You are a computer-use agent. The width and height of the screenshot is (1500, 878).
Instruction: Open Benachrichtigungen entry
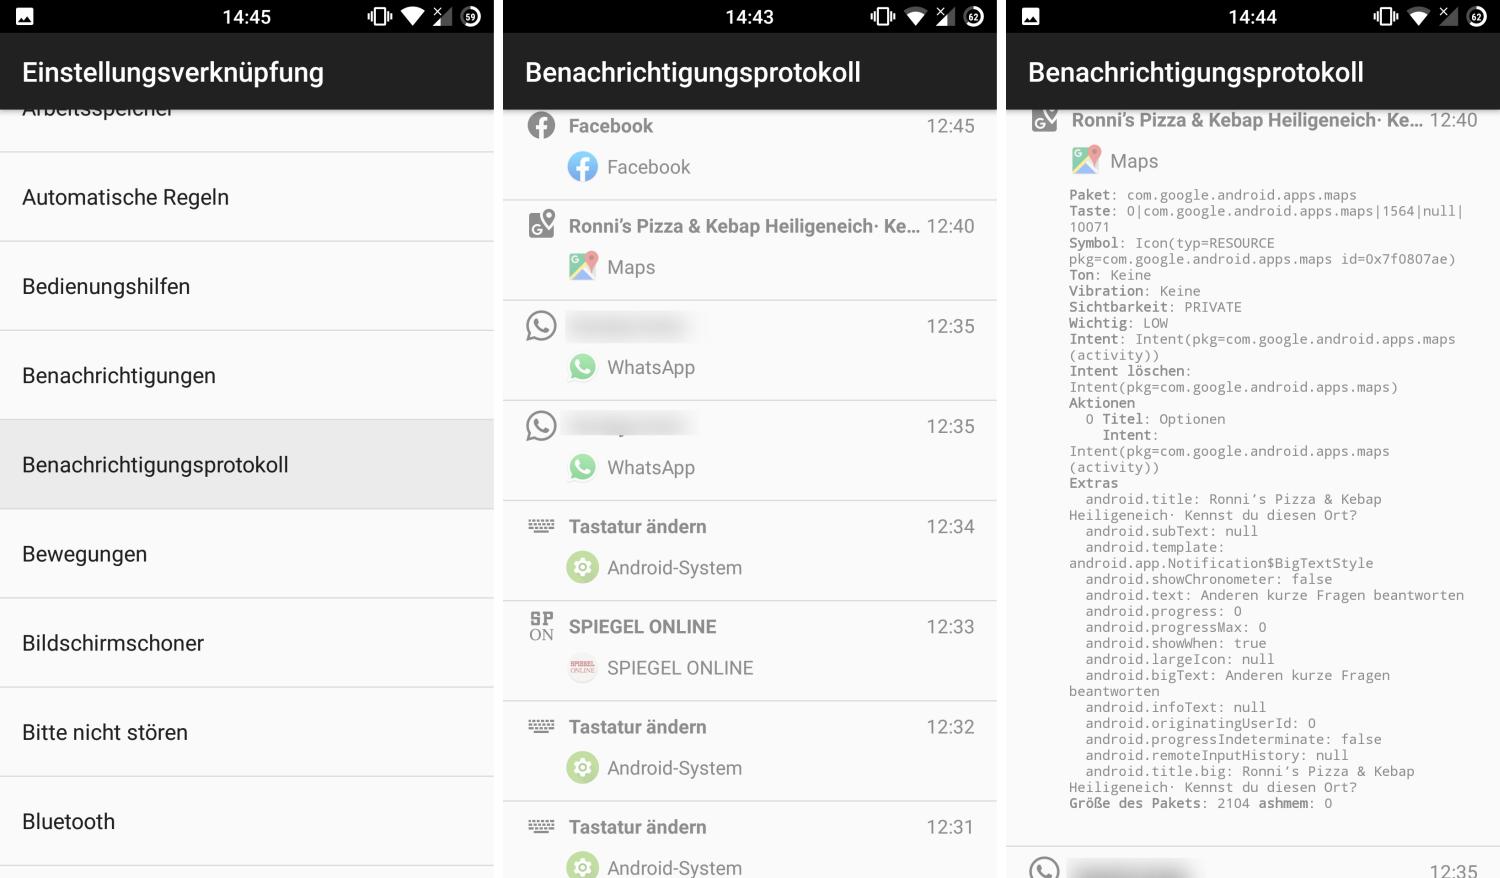point(247,375)
